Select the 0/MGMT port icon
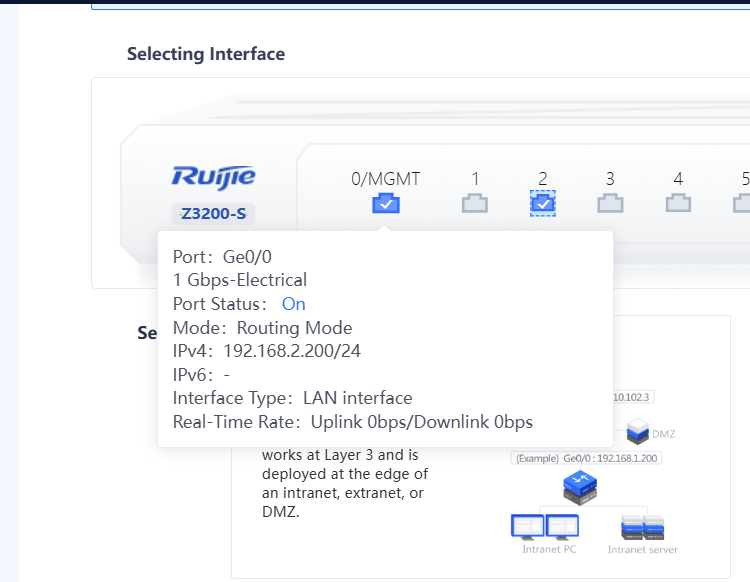Image resolution: width=750 pixels, height=582 pixels. (x=386, y=204)
